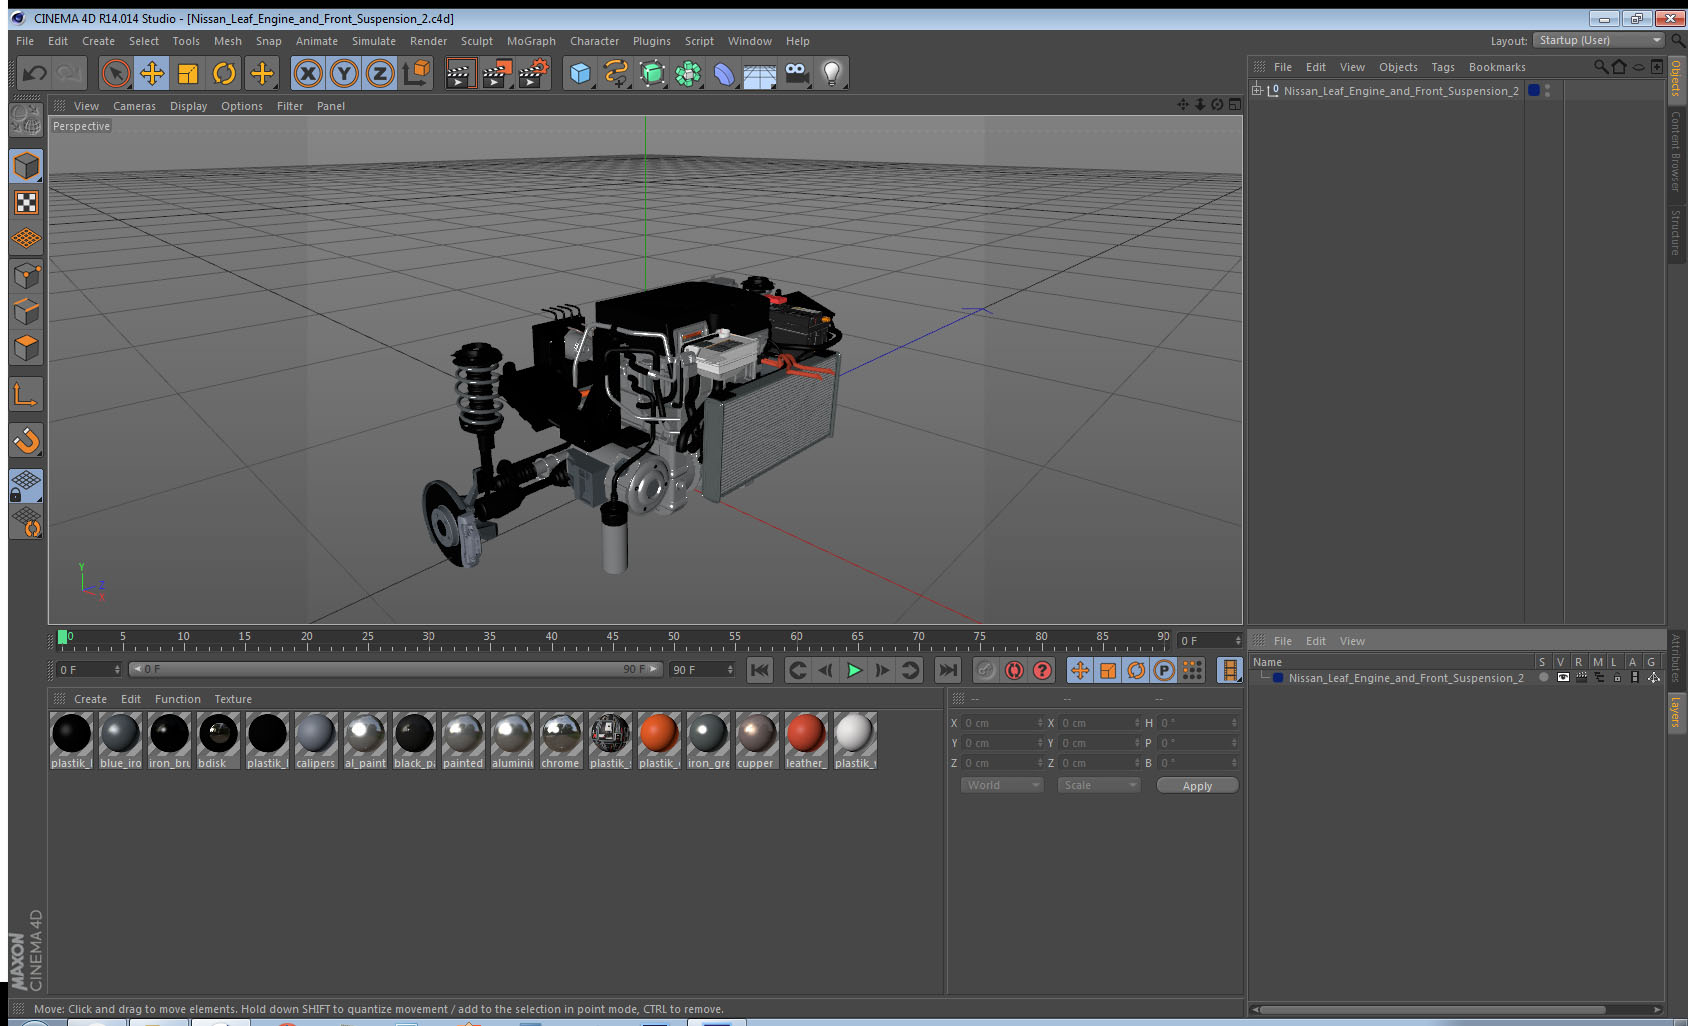The width and height of the screenshot is (1688, 1026).
Task: Open Material Manager Function menu
Action: 177,699
